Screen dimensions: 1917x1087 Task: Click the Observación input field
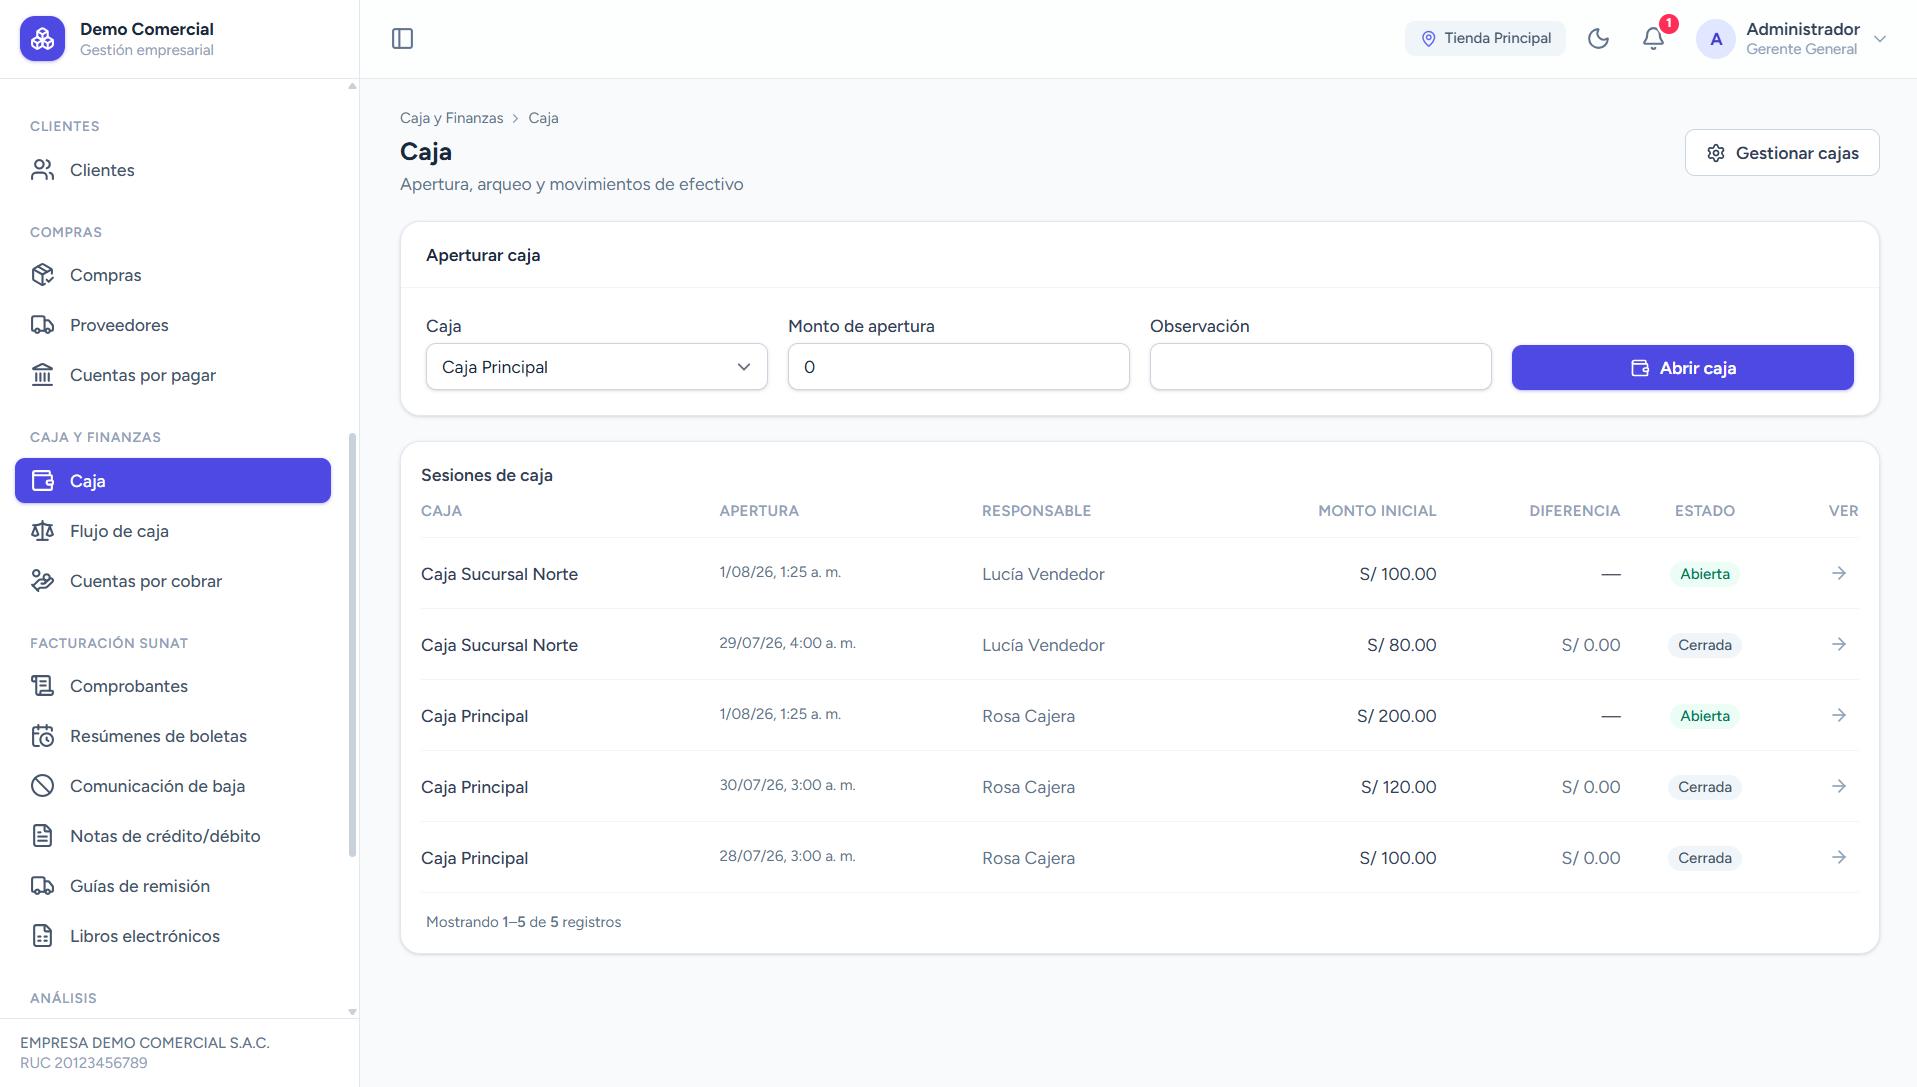point(1321,367)
